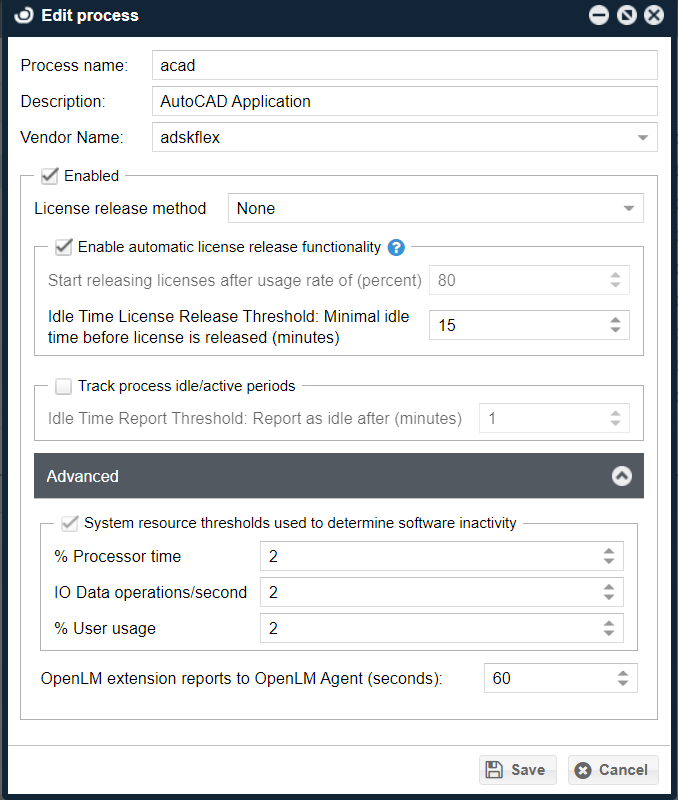Collapse the Advanced section using the chevron icon
Image resolution: width=678 pixels, height=800 pixels.
point(621,476)
